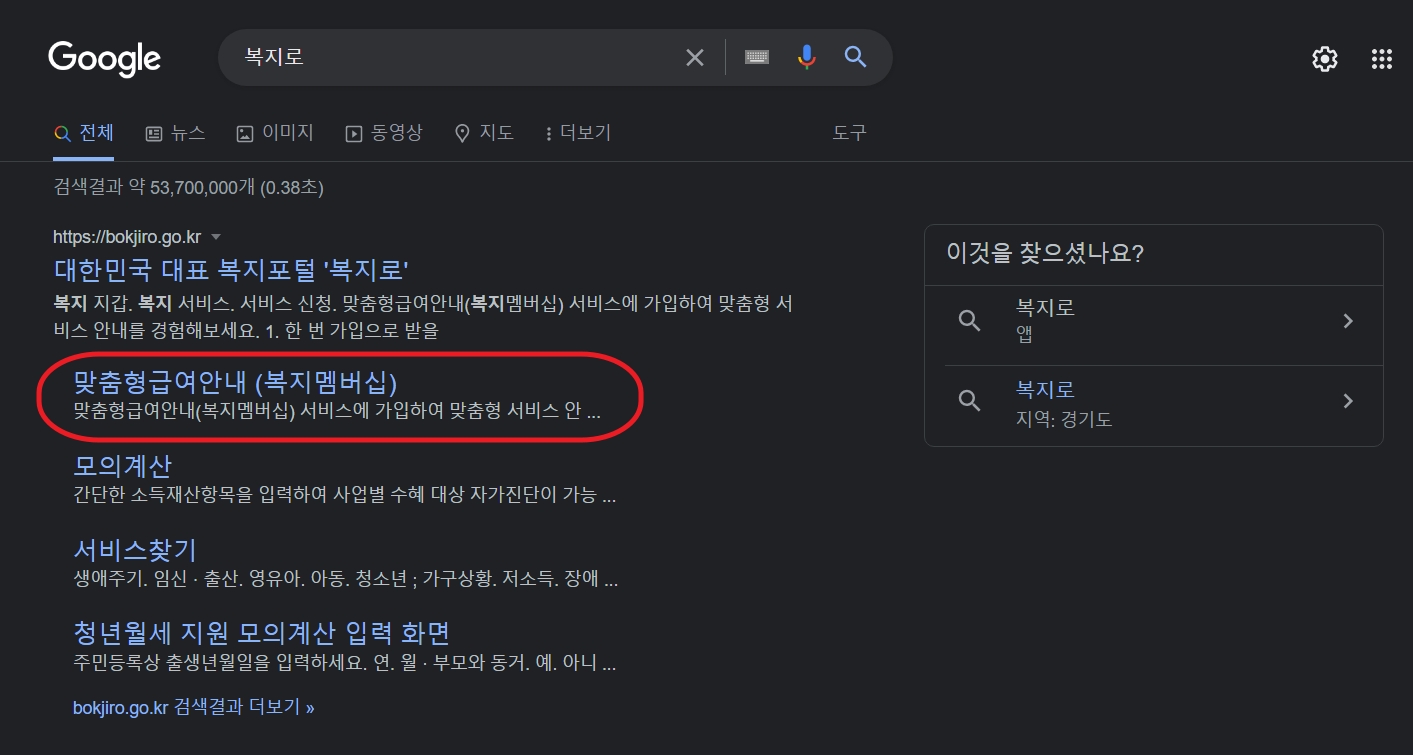Click snippet starting 생애주기. 임신 · 출산
The image size is (1413, 755).
(346, 579)
